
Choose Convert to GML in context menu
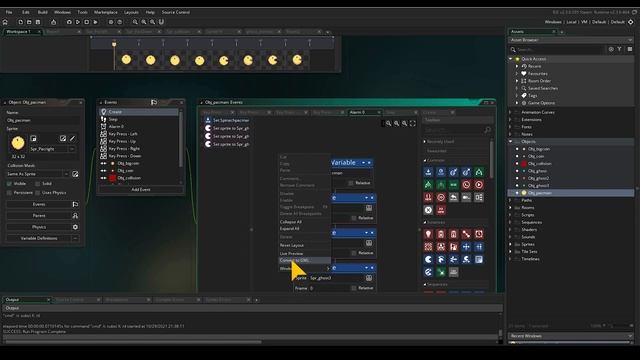pyautogui.click(x=304, y=260)
